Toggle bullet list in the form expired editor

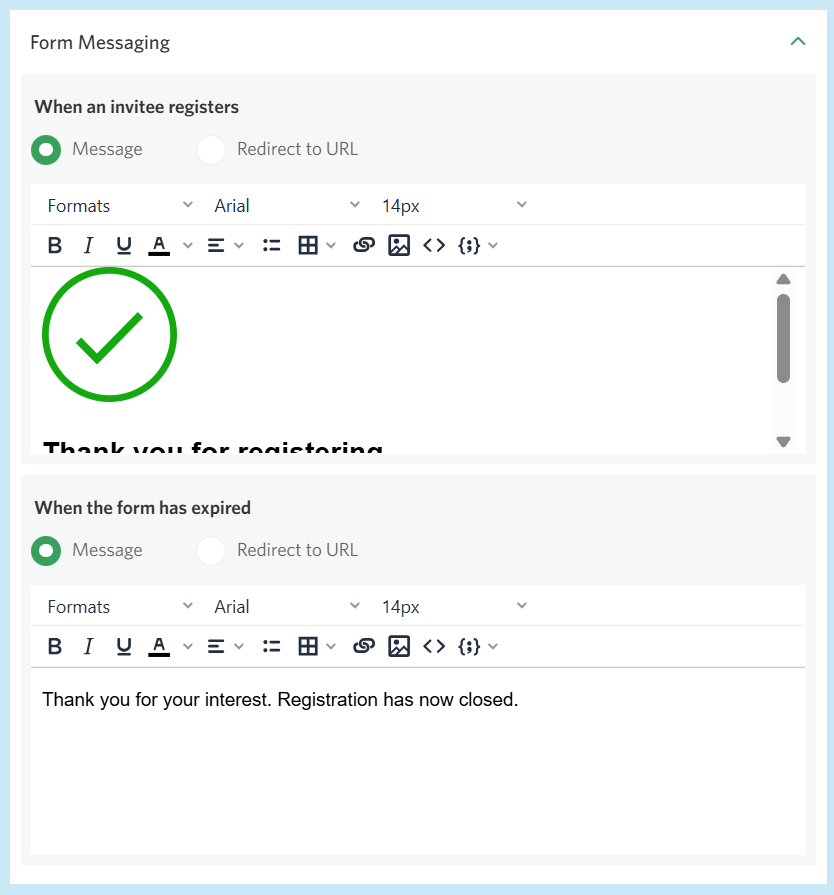[271, 647]
